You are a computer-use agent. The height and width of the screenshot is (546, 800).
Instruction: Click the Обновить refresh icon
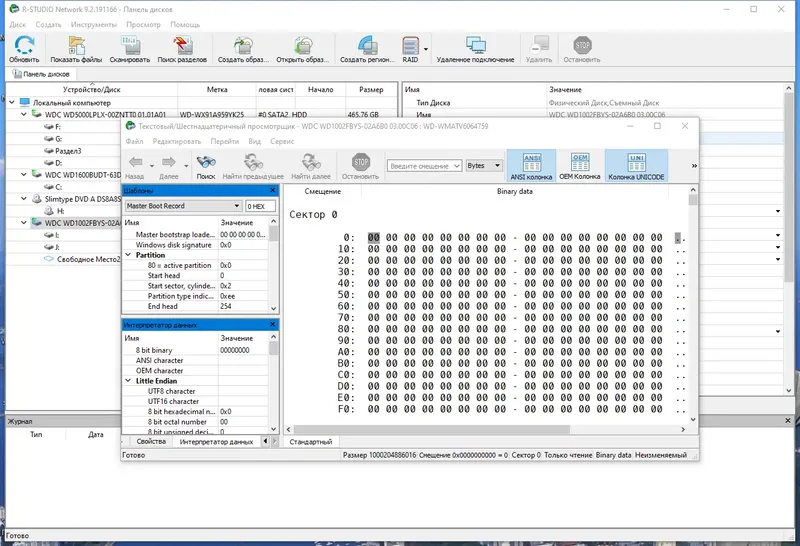pos(24,45)
